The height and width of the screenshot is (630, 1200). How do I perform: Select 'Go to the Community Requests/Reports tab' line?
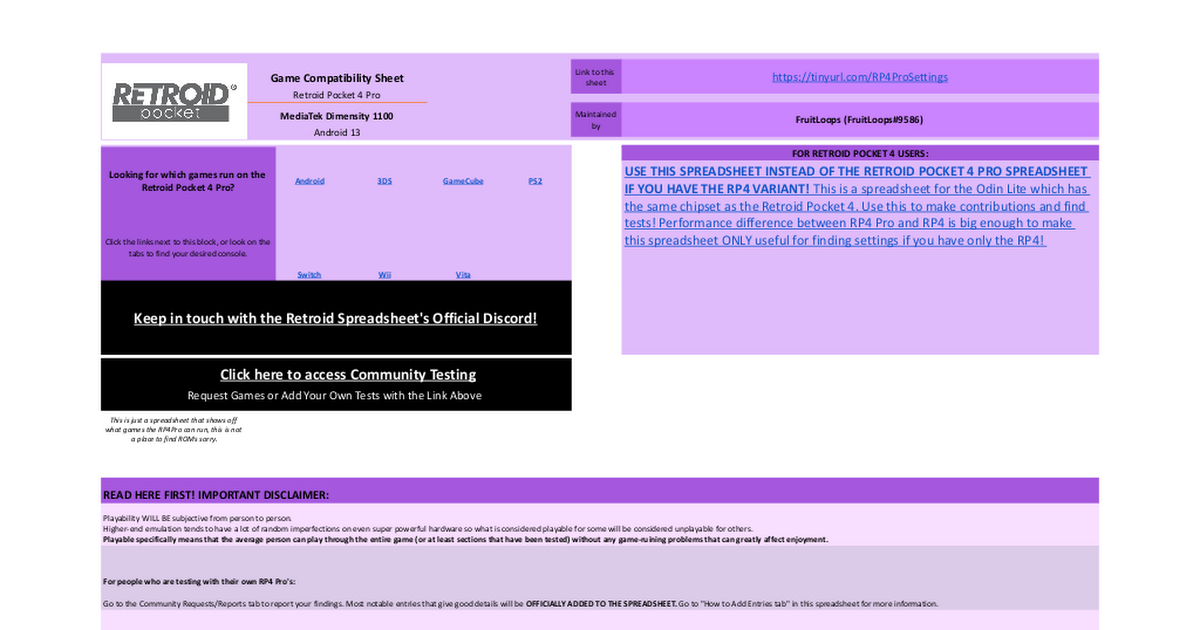[x=520, y=604]
